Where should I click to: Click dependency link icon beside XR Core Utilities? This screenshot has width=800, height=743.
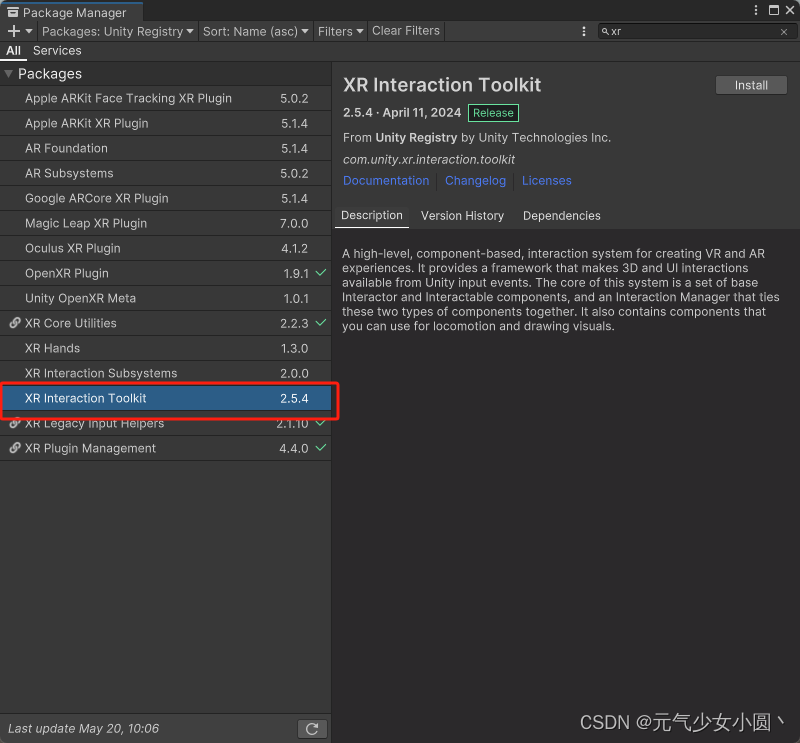(15, 323)
